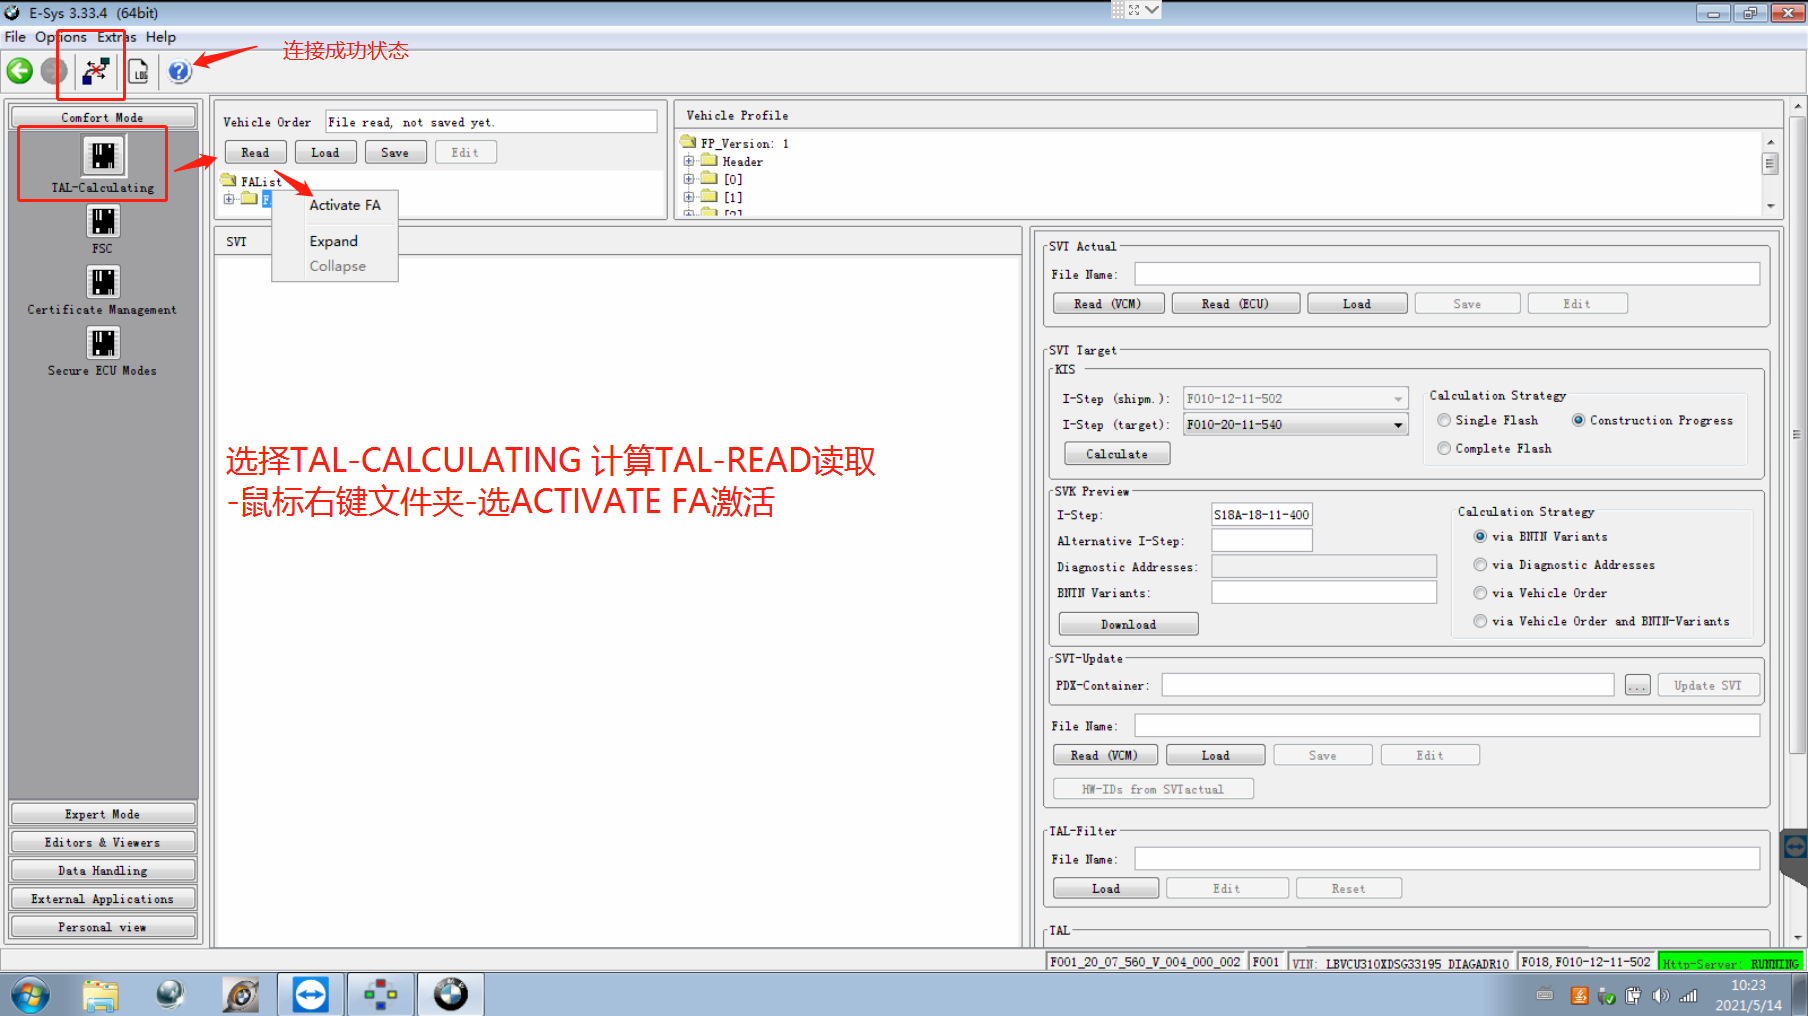This screenshot has height=1016, width=1808.
Task: Select the Construction Progress radio button
Action: 1578,421
